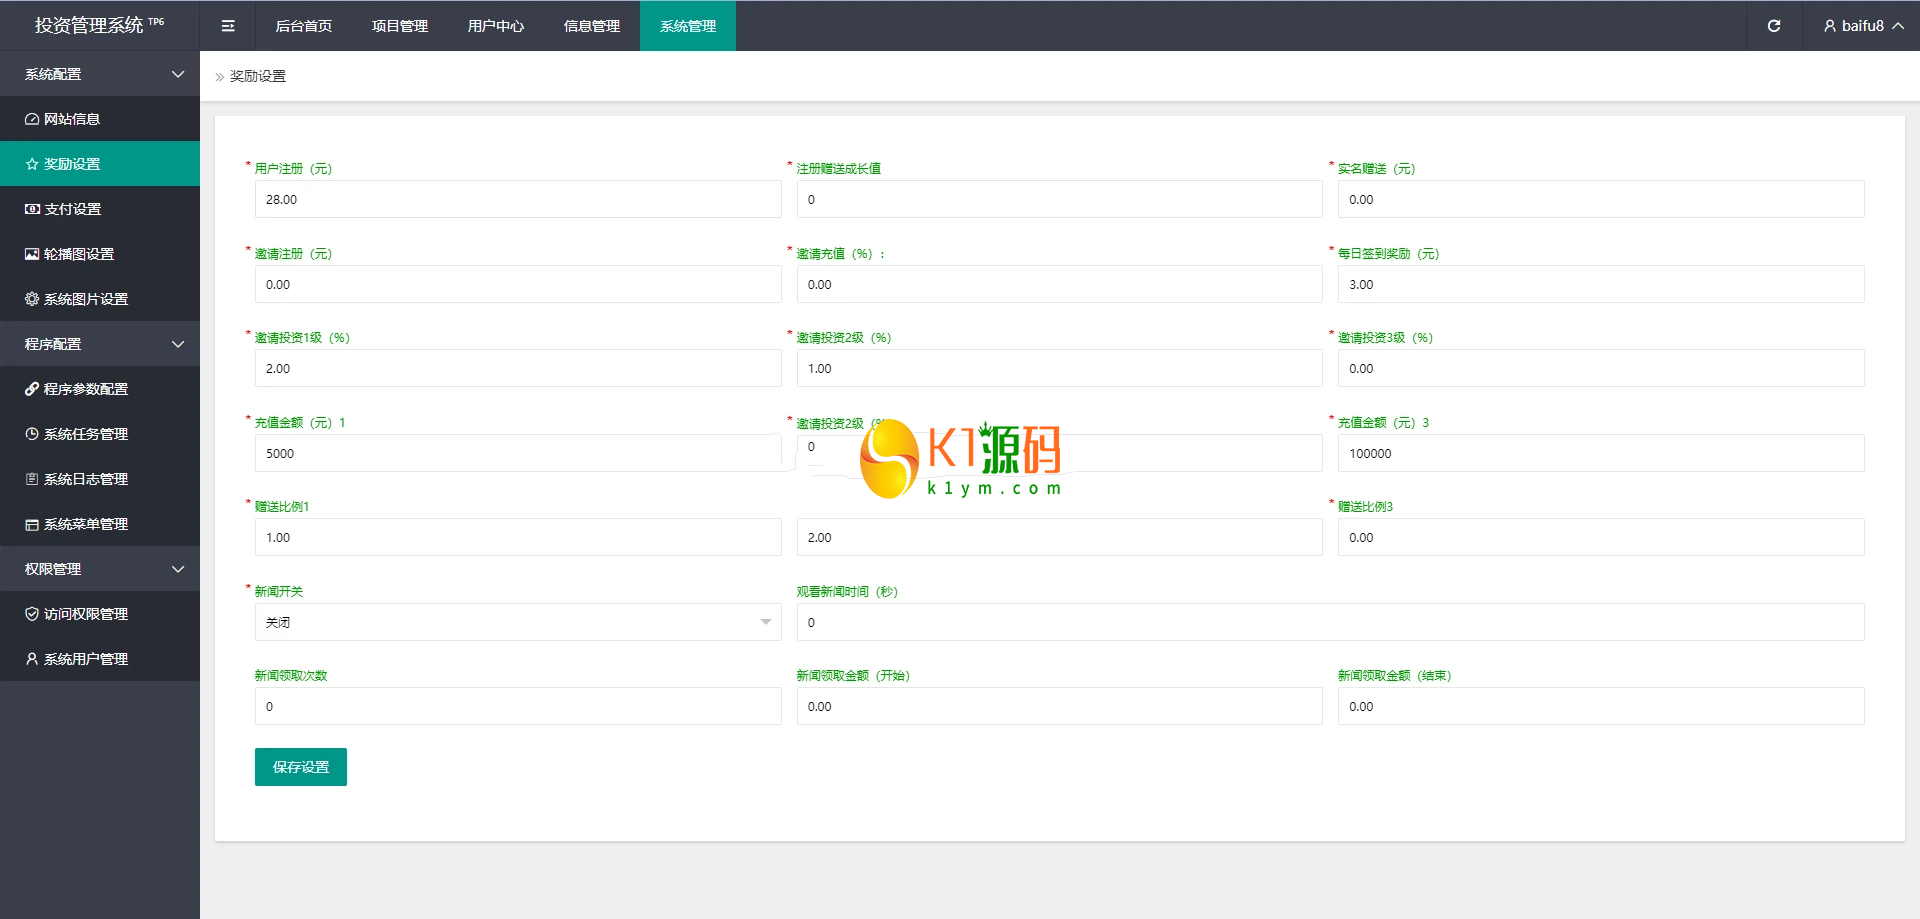Viewport: 1920px width, 919px height.
Task: Go to the 后台首页 tab
Action: click(x=304, y=26)
